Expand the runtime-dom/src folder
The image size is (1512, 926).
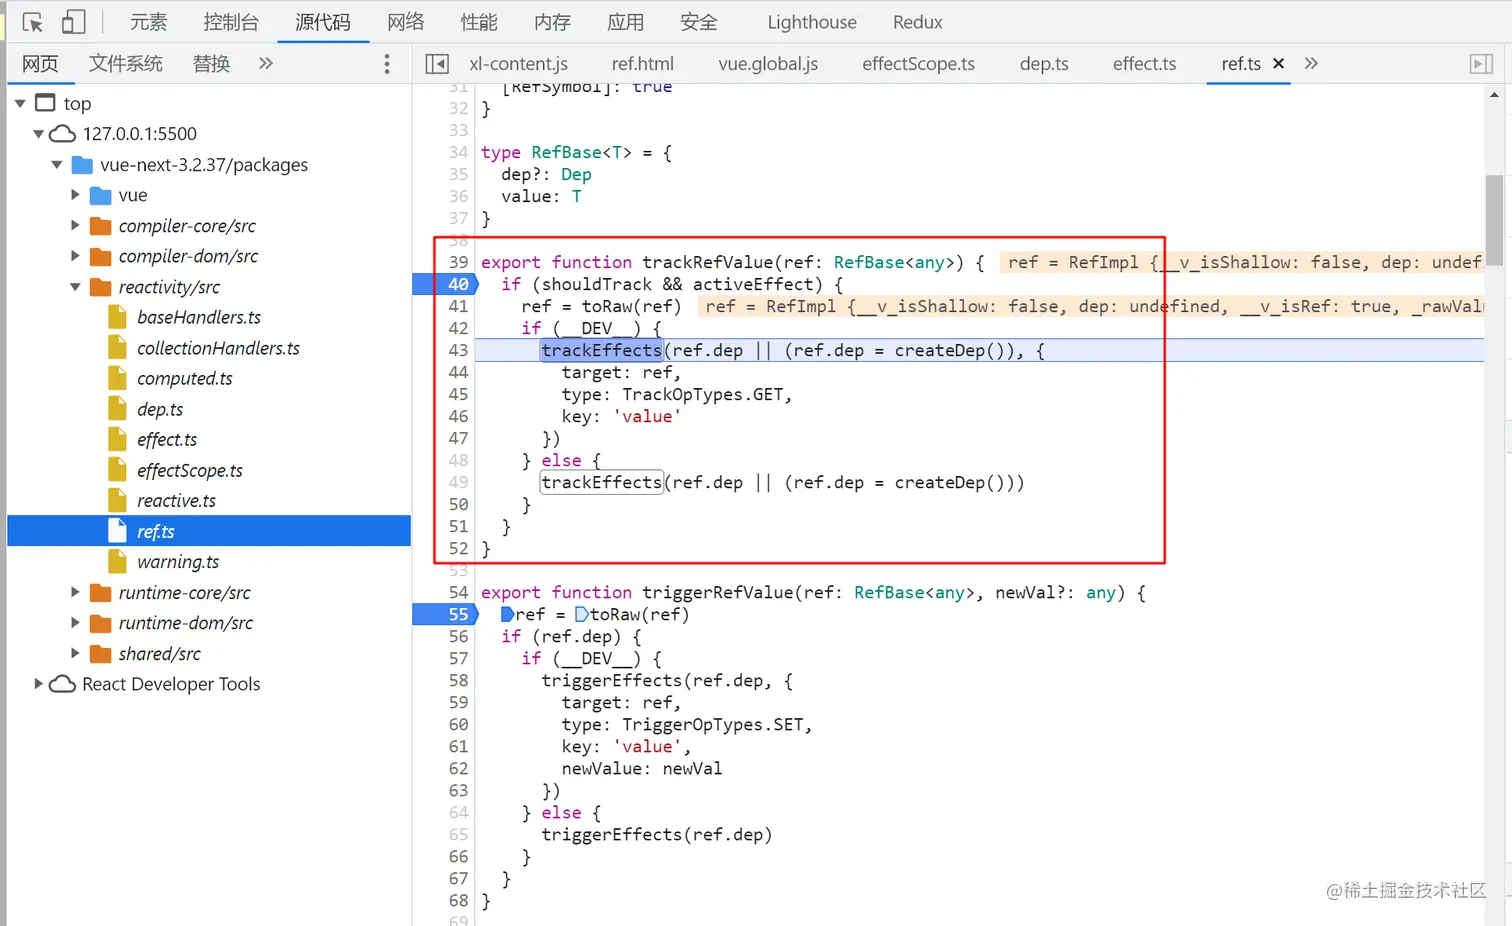75,623
